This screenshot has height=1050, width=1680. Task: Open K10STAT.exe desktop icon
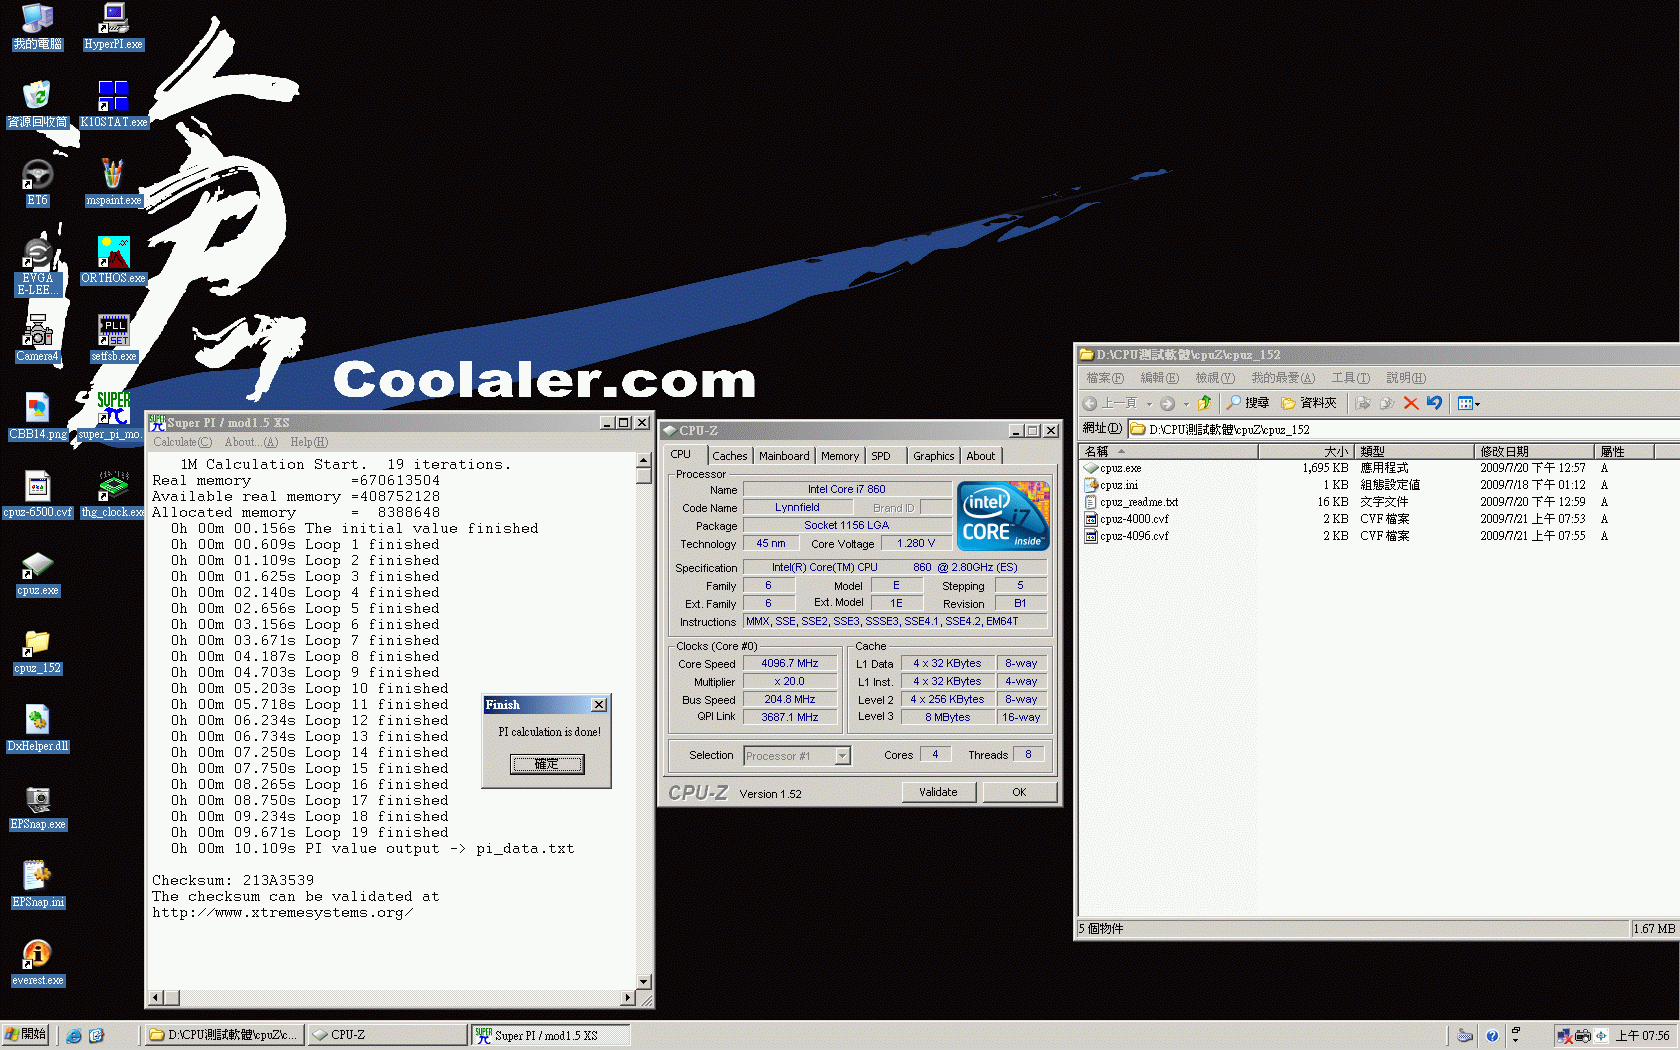113,104
